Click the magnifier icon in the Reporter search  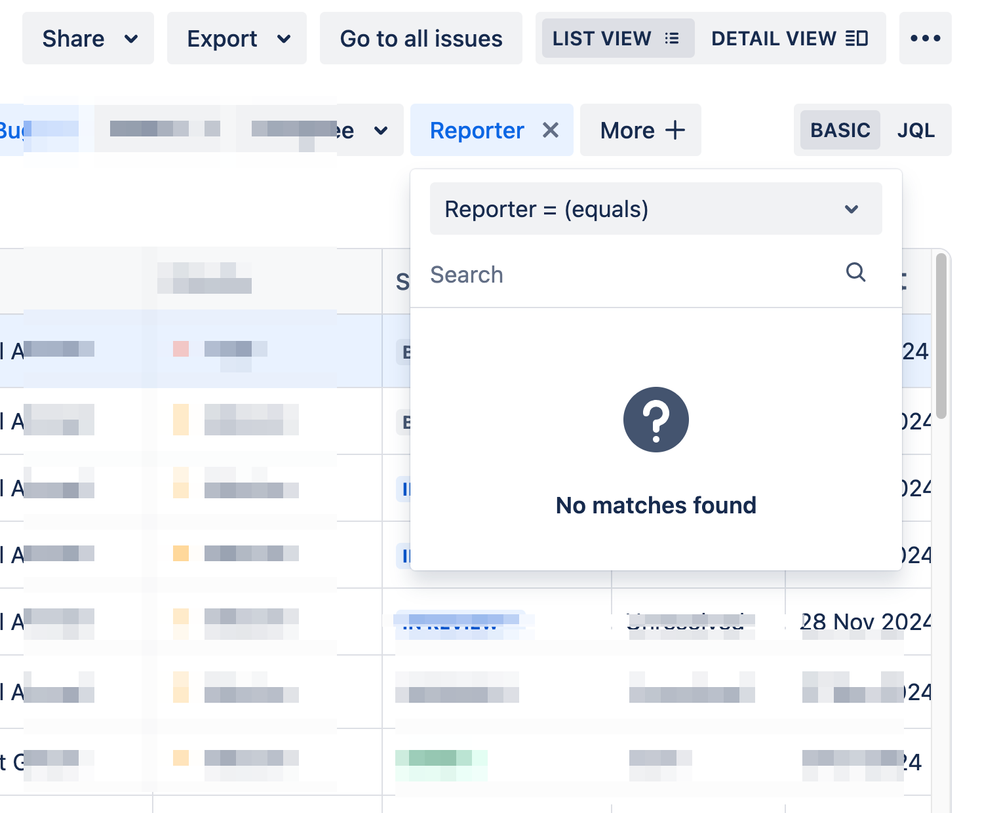[855, 273]
